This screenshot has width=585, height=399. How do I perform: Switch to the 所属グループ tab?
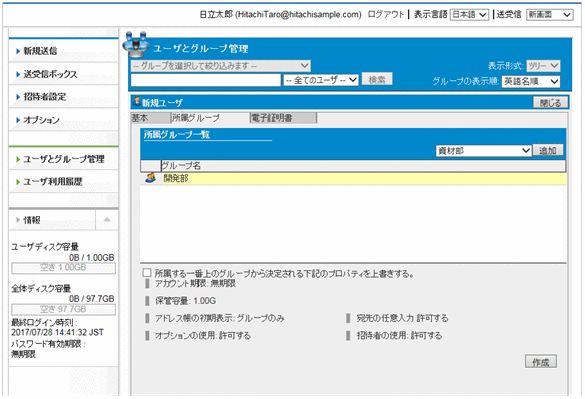(210, 118)
